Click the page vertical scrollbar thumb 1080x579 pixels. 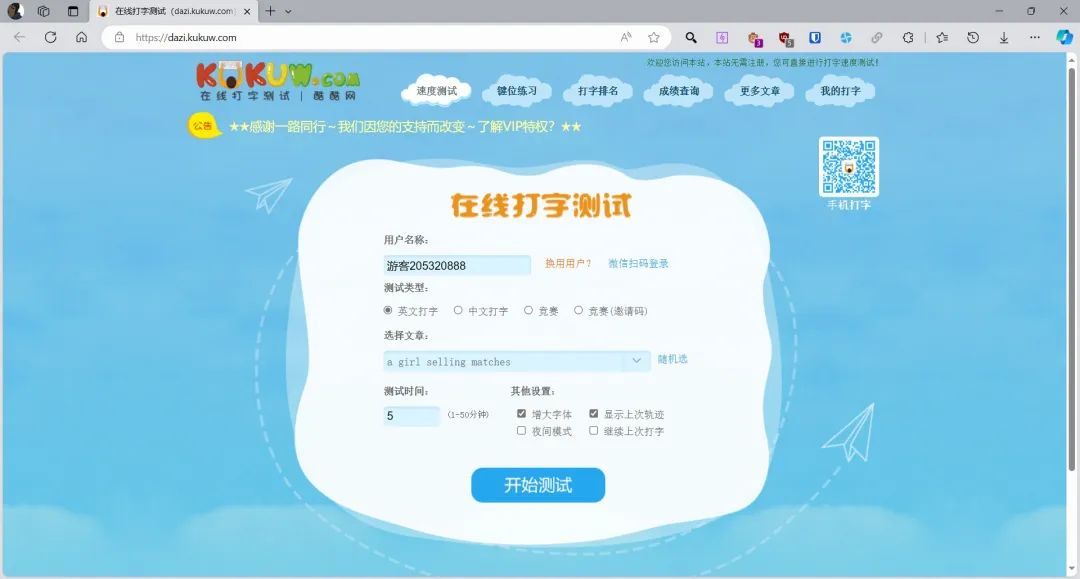pos(1072,269)
